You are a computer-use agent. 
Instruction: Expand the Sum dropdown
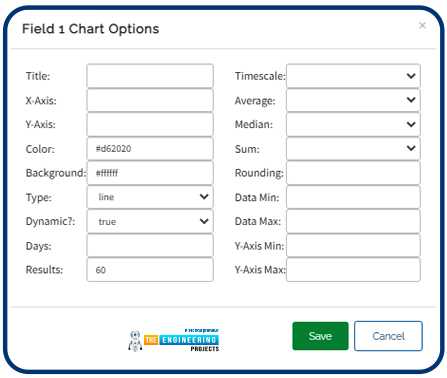[x=353, y=148]
